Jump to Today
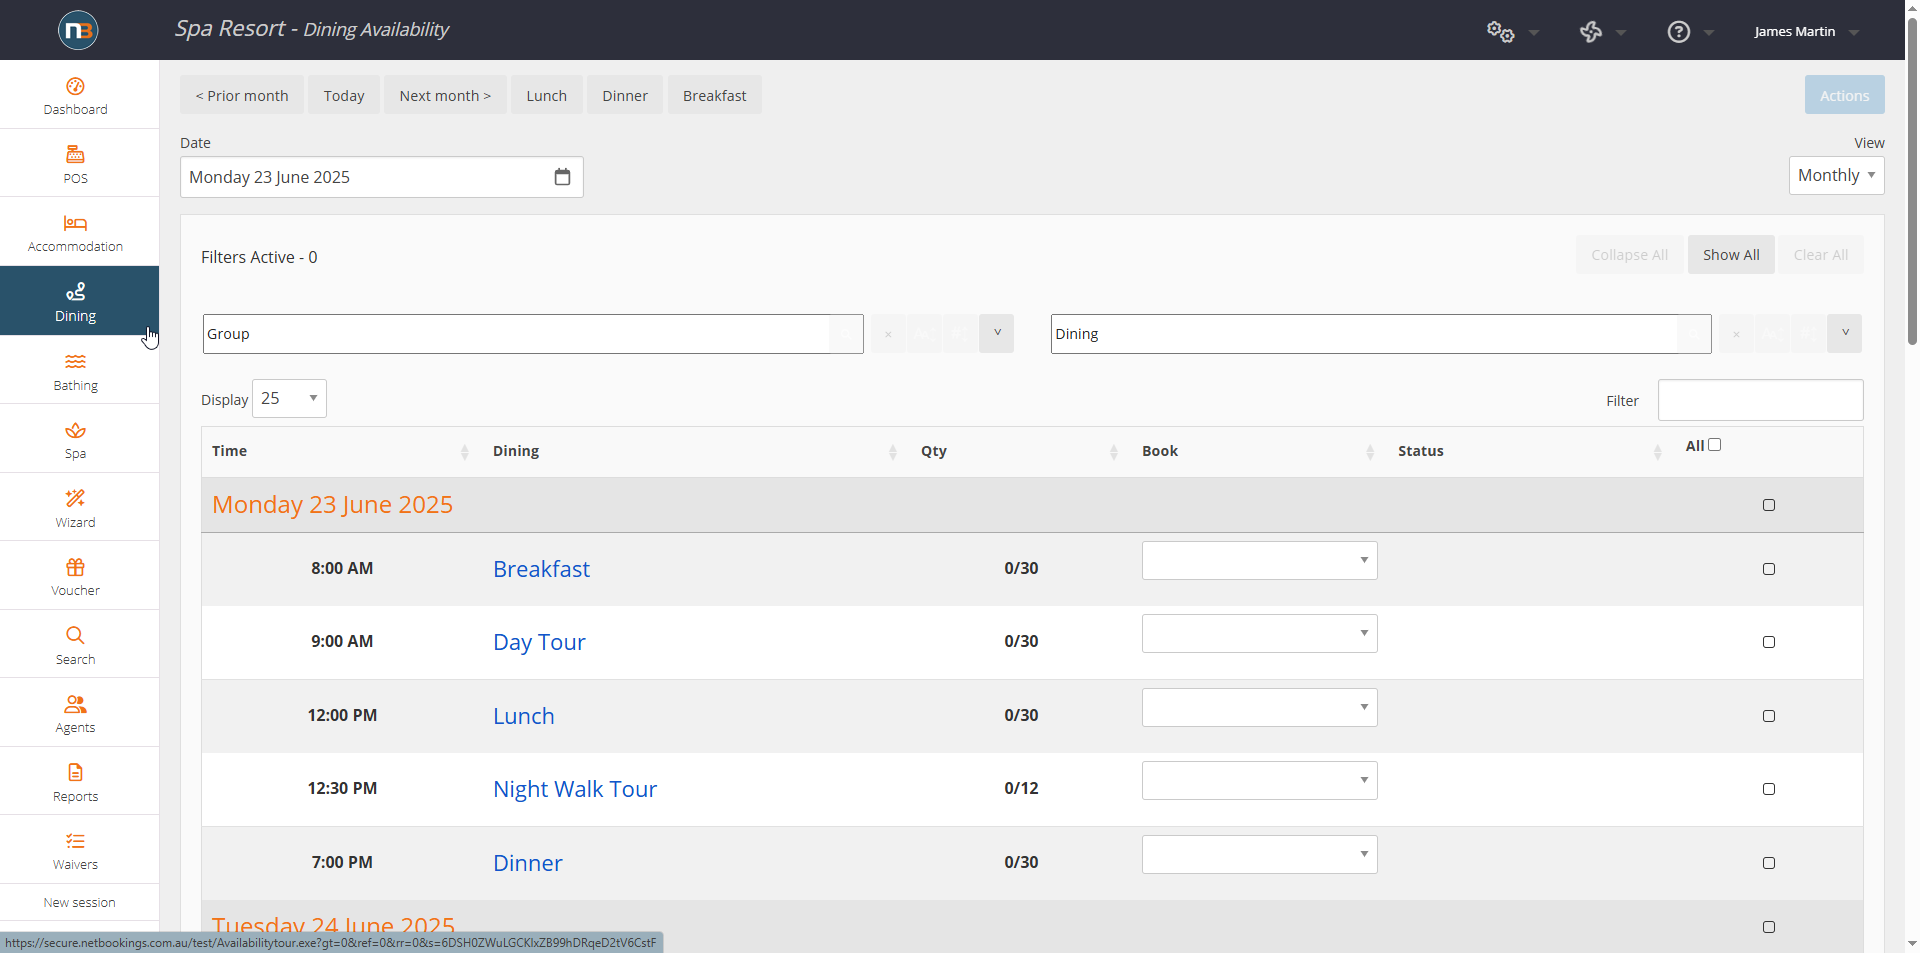This screenshot has height=953, width=1920. click(344, 95)
